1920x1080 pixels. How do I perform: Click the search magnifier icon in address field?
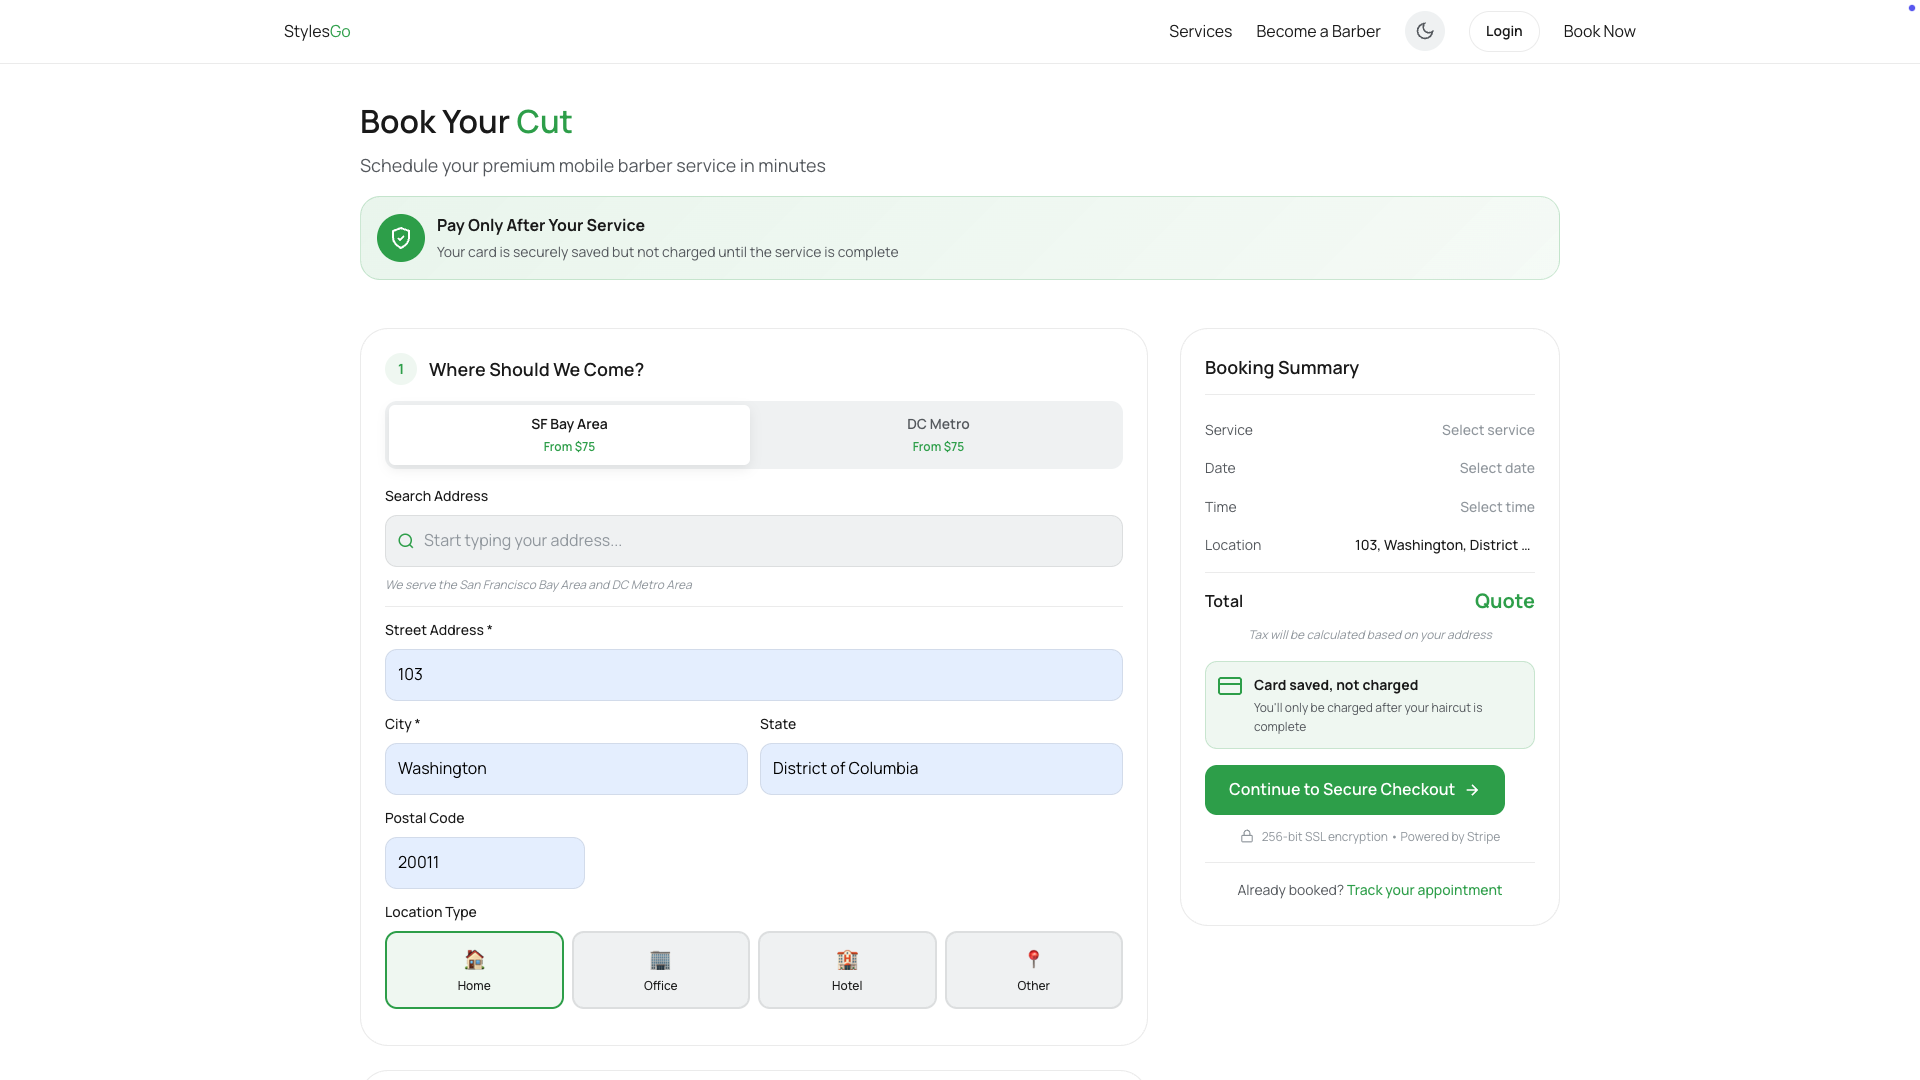pos(406,541)
